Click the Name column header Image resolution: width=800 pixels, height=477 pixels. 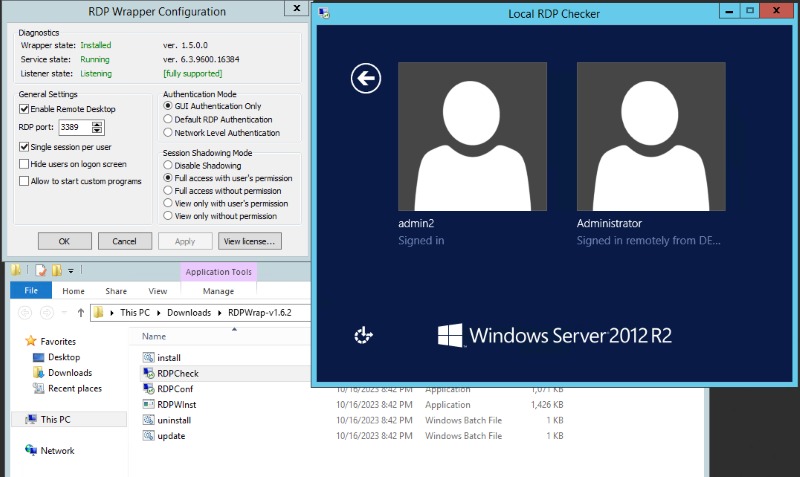coord(154,336)
